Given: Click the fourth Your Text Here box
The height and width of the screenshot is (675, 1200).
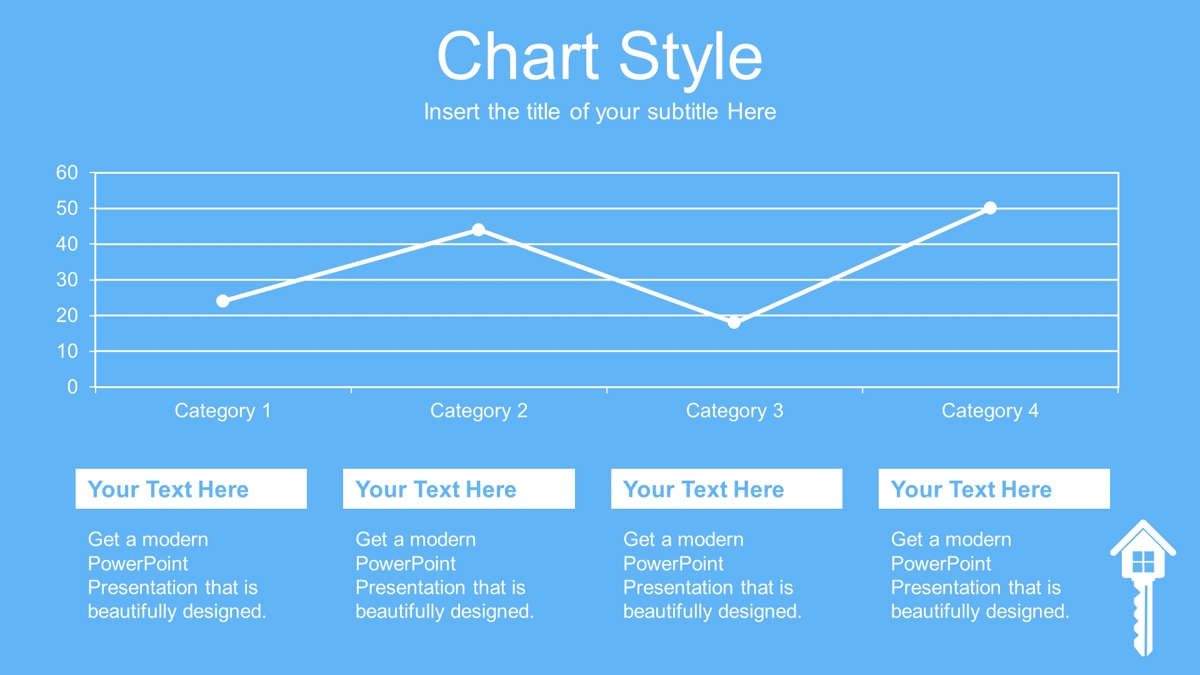Looking at the screenshot, I should pyautogui.click(x=994, y=489).
